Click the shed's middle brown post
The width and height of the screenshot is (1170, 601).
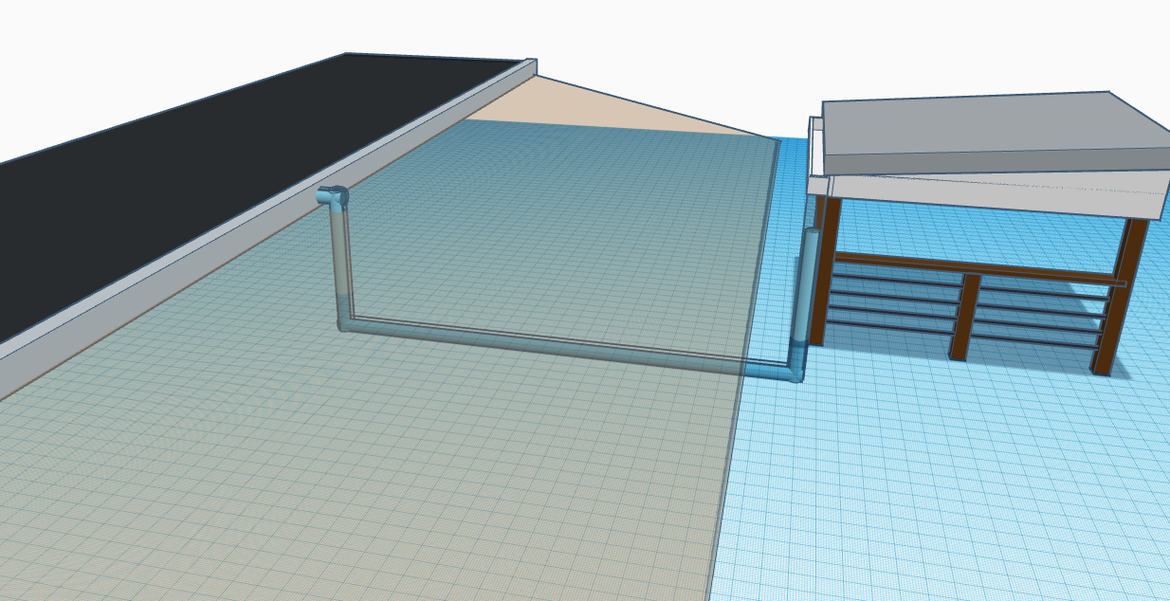[x=965, y=316]
